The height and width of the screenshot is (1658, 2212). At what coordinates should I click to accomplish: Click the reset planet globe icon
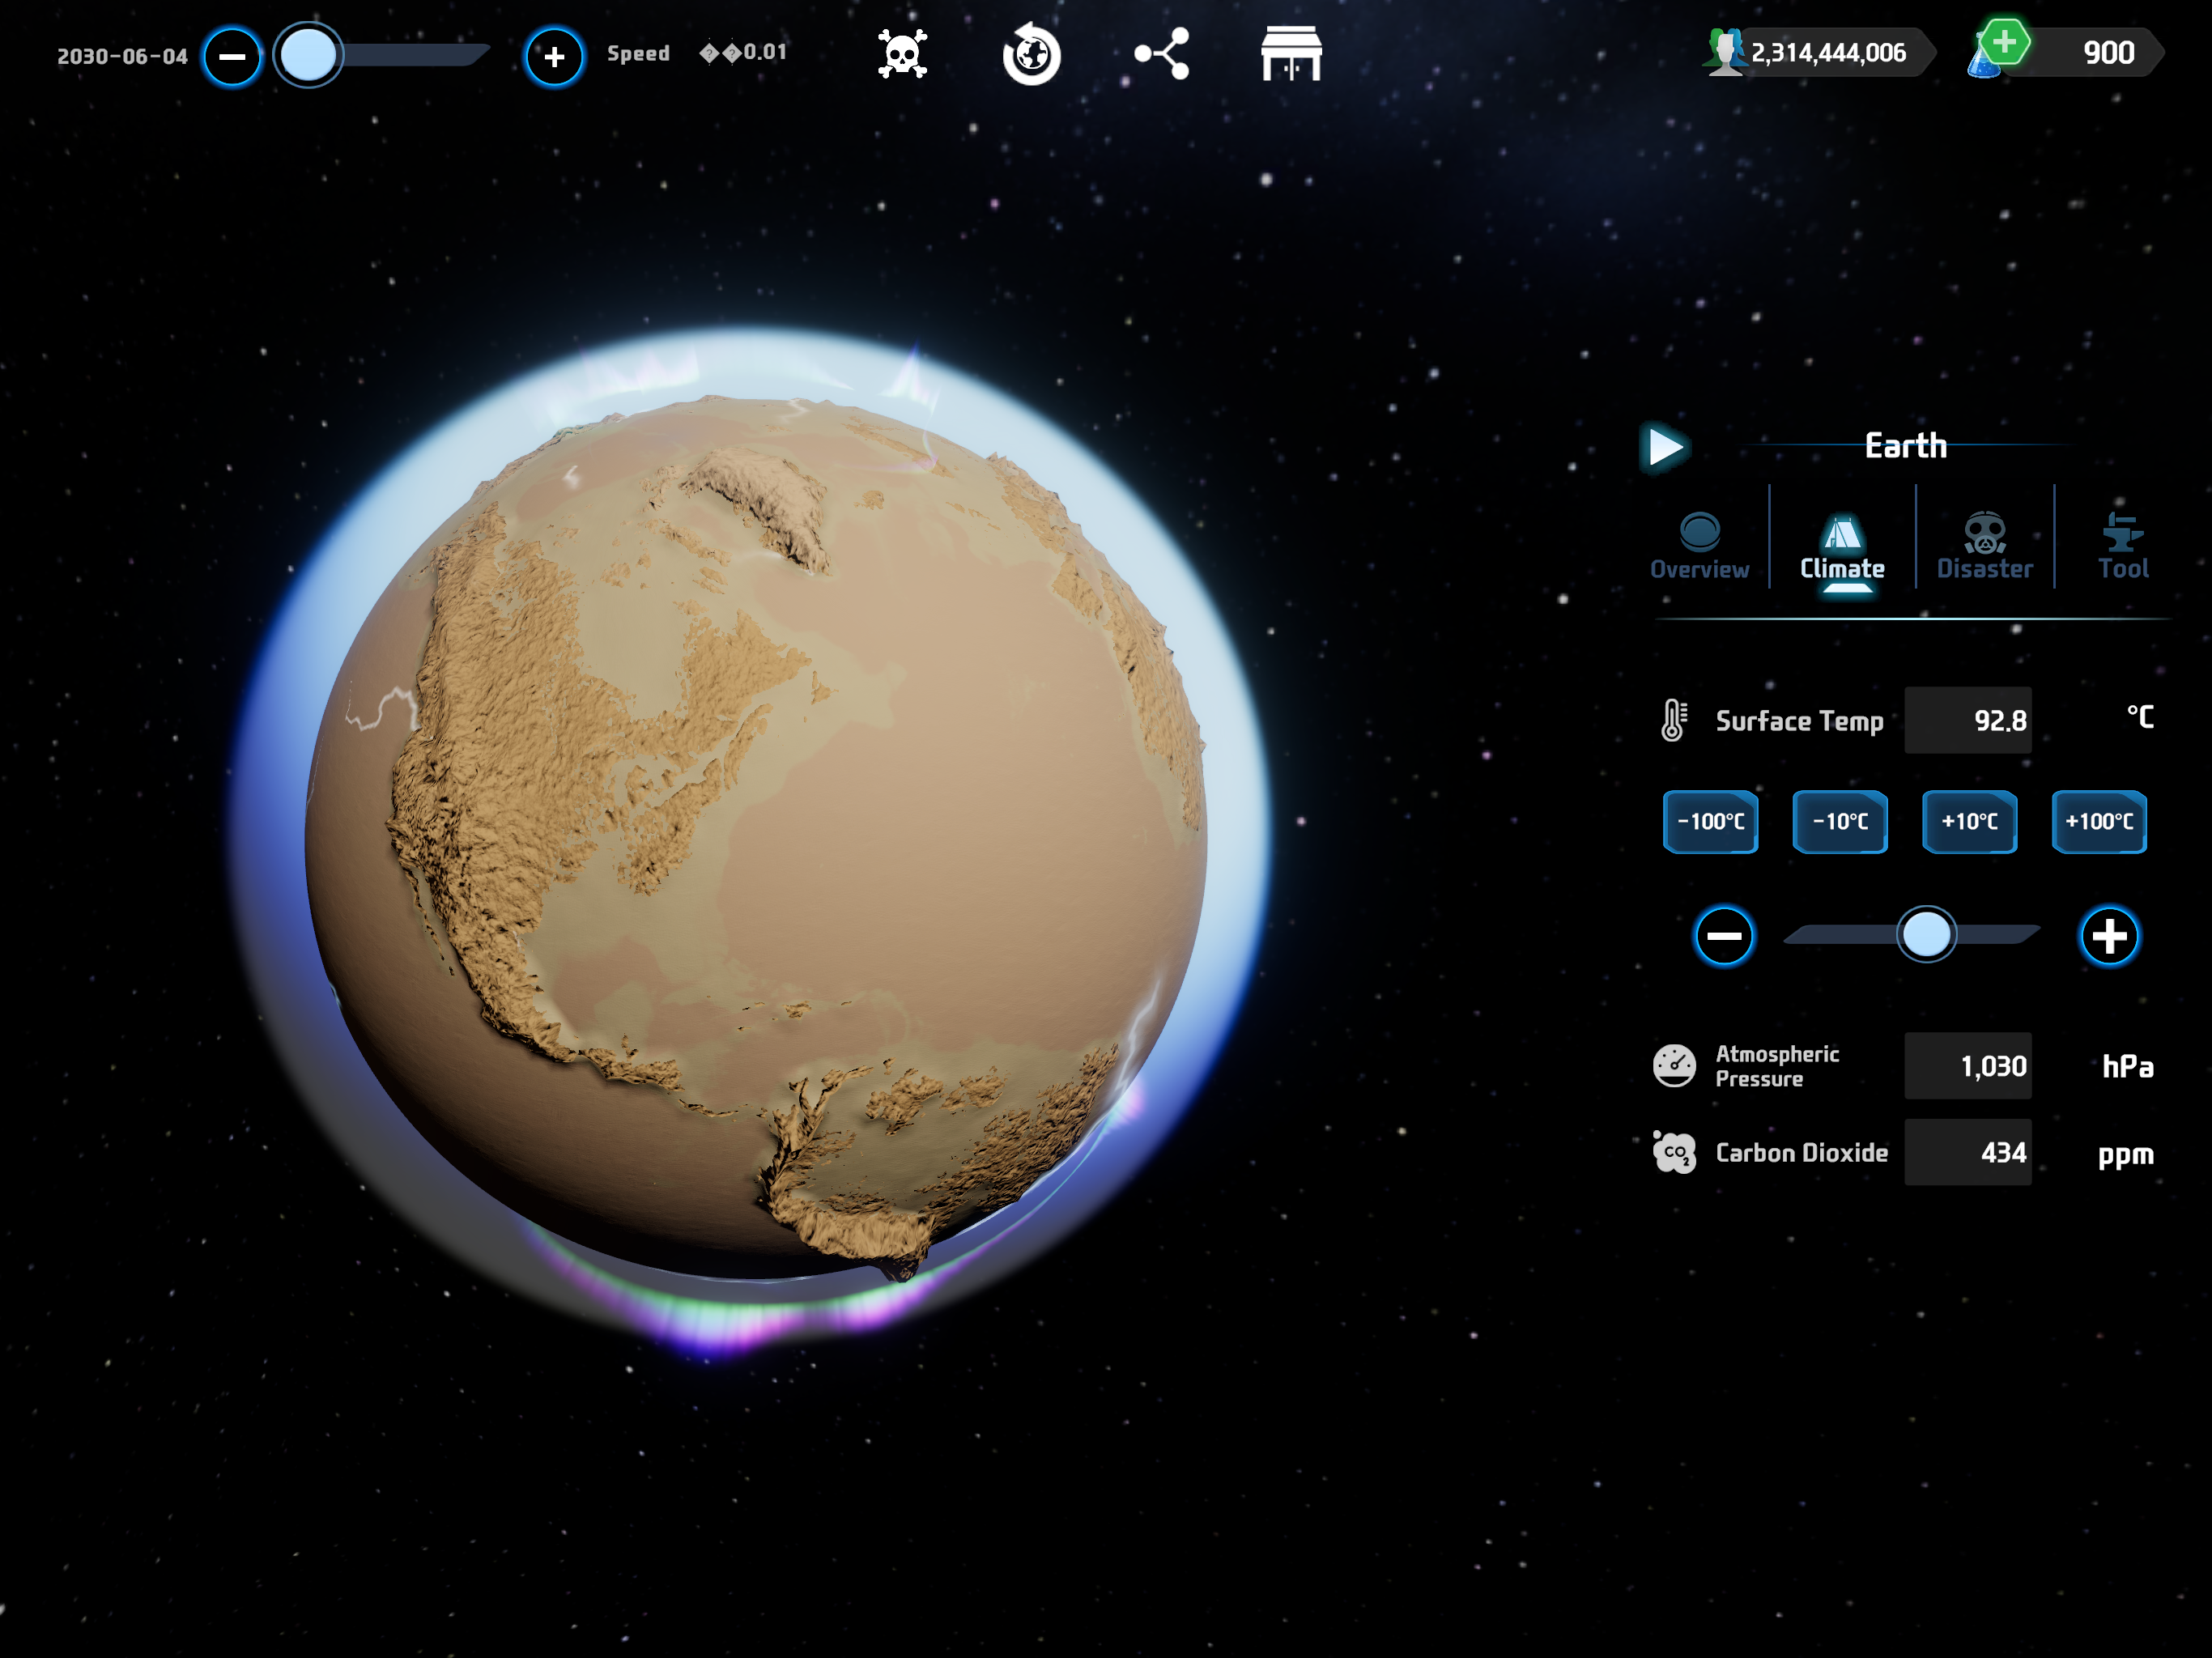(x=1031, y=55)
